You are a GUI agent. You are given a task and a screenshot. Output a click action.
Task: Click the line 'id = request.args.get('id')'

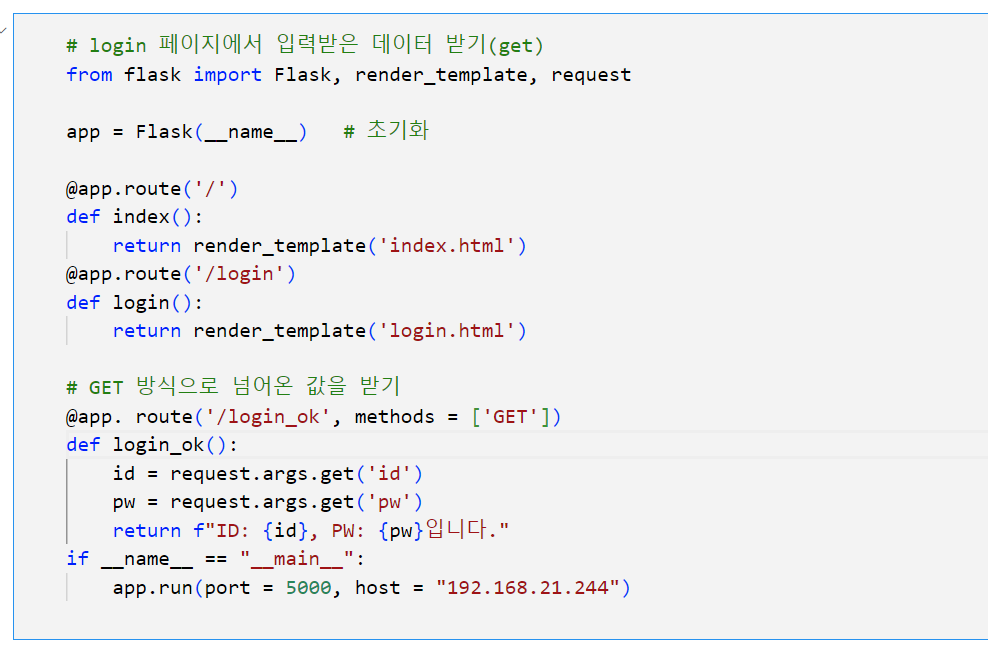(x=268, y=473)
